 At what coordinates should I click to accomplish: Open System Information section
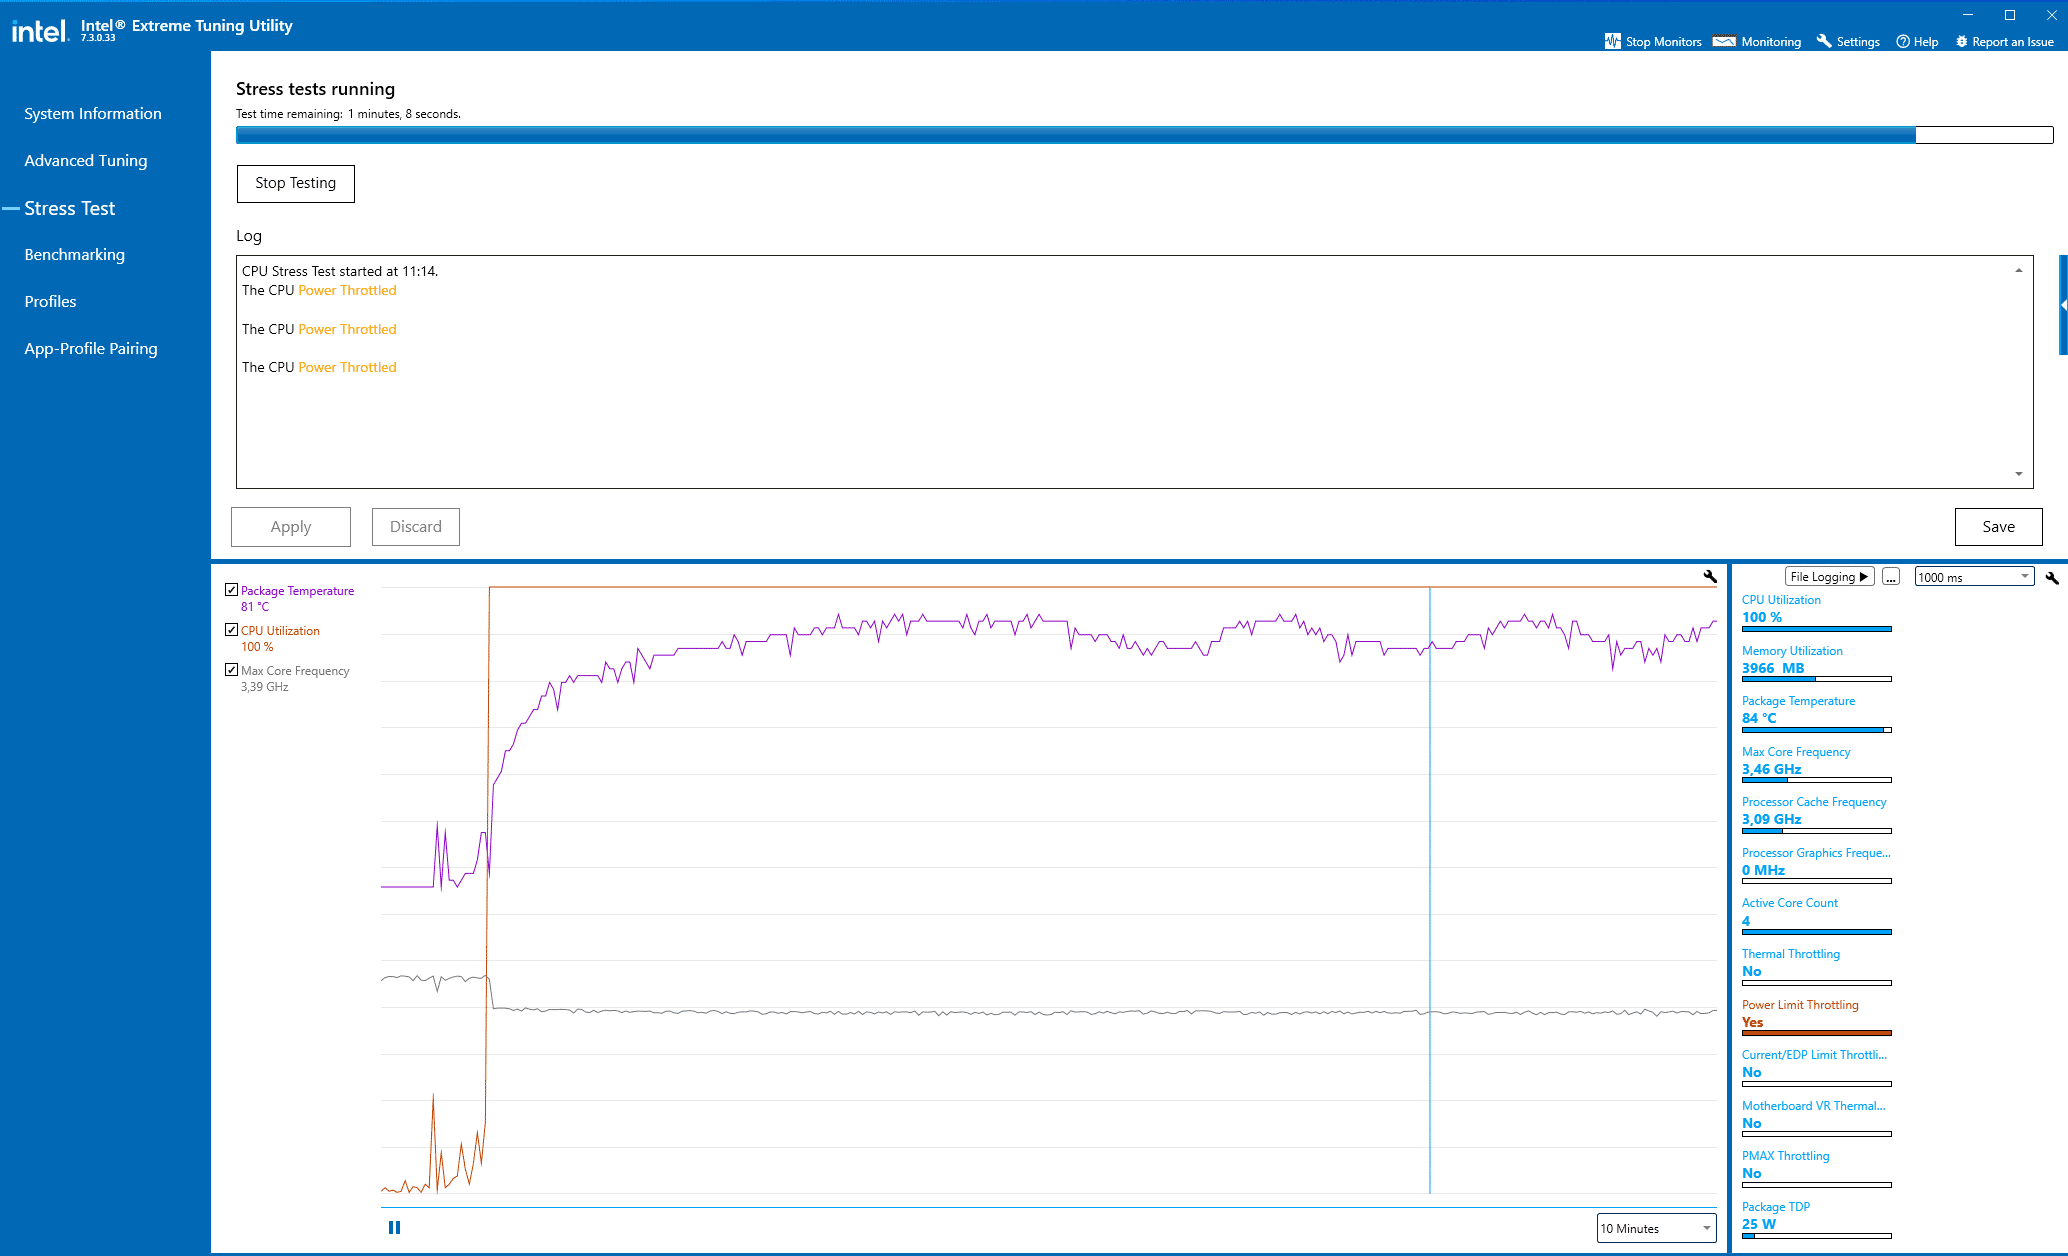tap(93, 114)
